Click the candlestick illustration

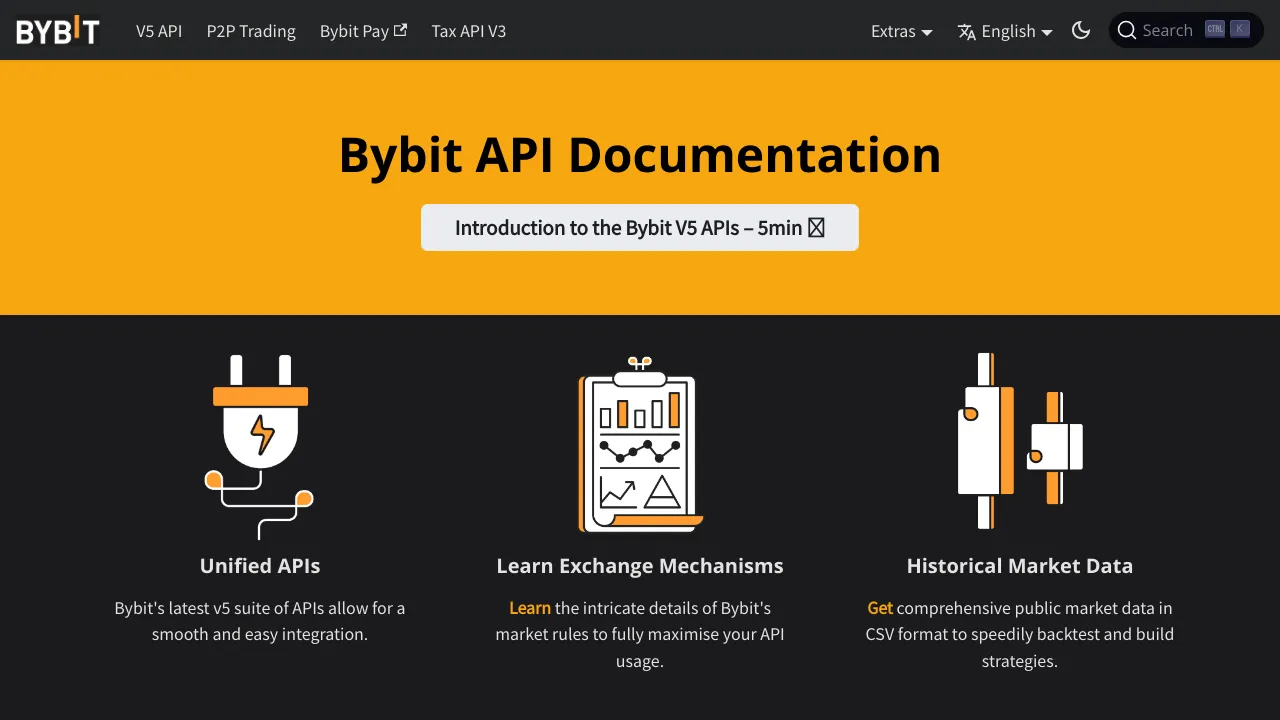1020,441
